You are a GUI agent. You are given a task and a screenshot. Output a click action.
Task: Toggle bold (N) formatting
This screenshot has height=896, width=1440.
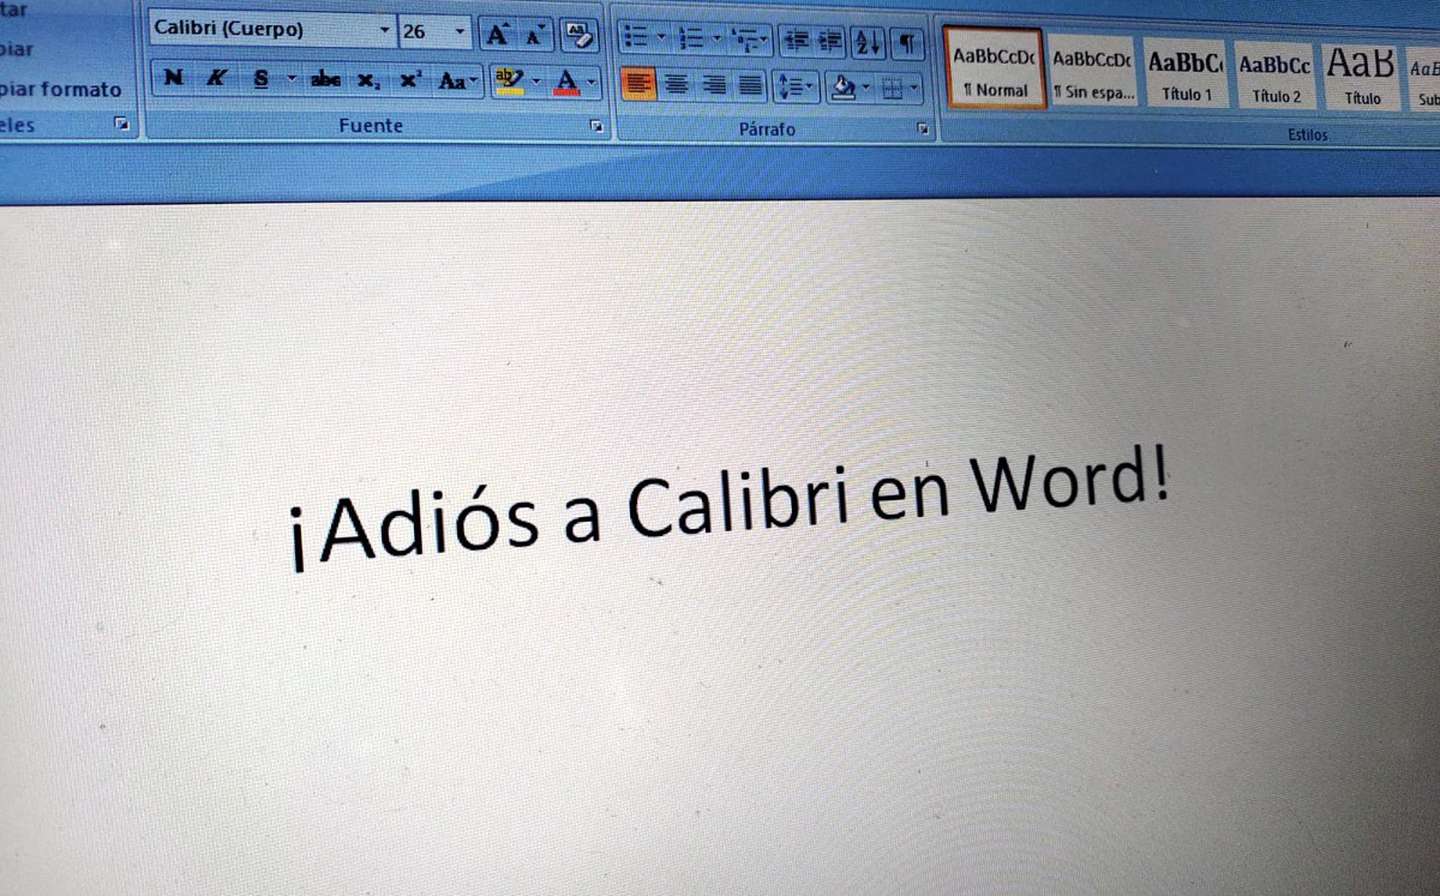tap(173, 77)
